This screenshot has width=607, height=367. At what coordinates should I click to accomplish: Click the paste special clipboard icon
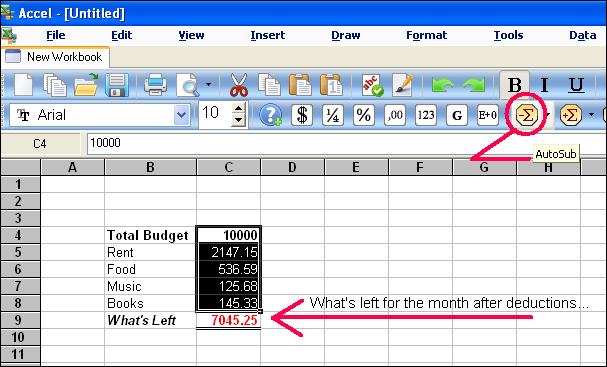(331, 84)
